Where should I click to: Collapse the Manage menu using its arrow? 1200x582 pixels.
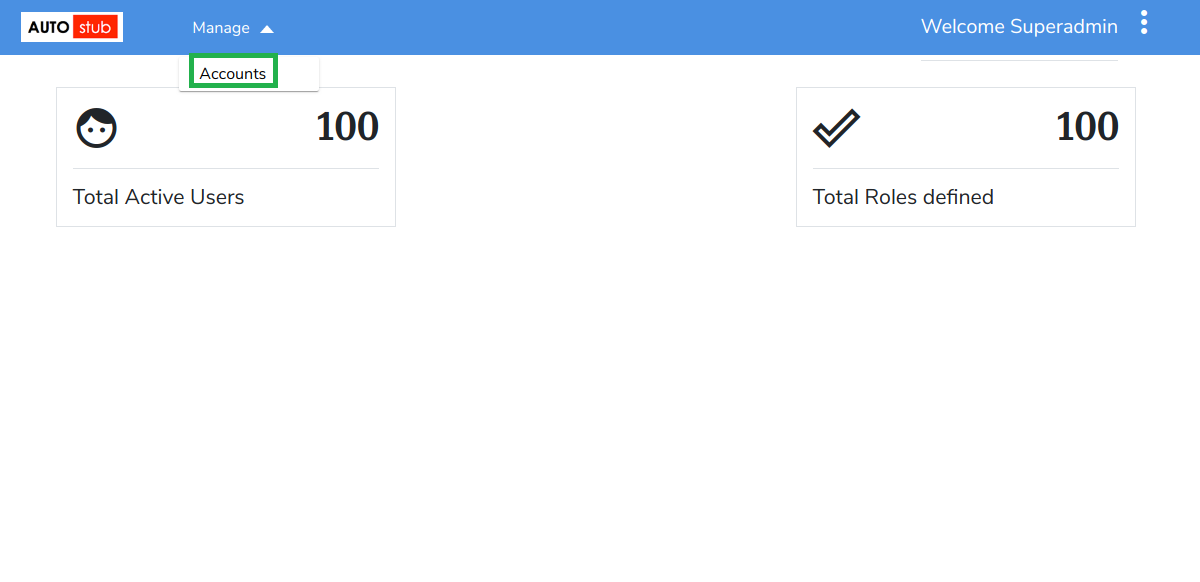[x=267, y=29]
